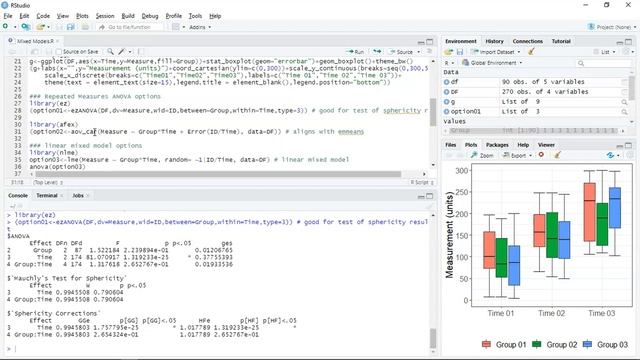Inspect the g list with magnifier
Viewport: 640px width, 360px height.
pyautogui.click(x=624, y=102)
